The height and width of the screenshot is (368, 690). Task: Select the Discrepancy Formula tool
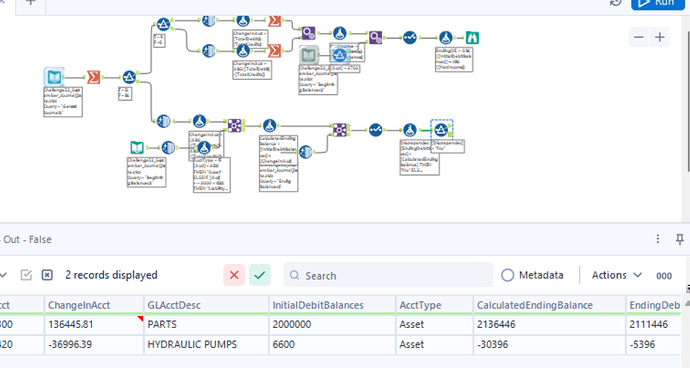pyautogui.click(x=410, y=130)
